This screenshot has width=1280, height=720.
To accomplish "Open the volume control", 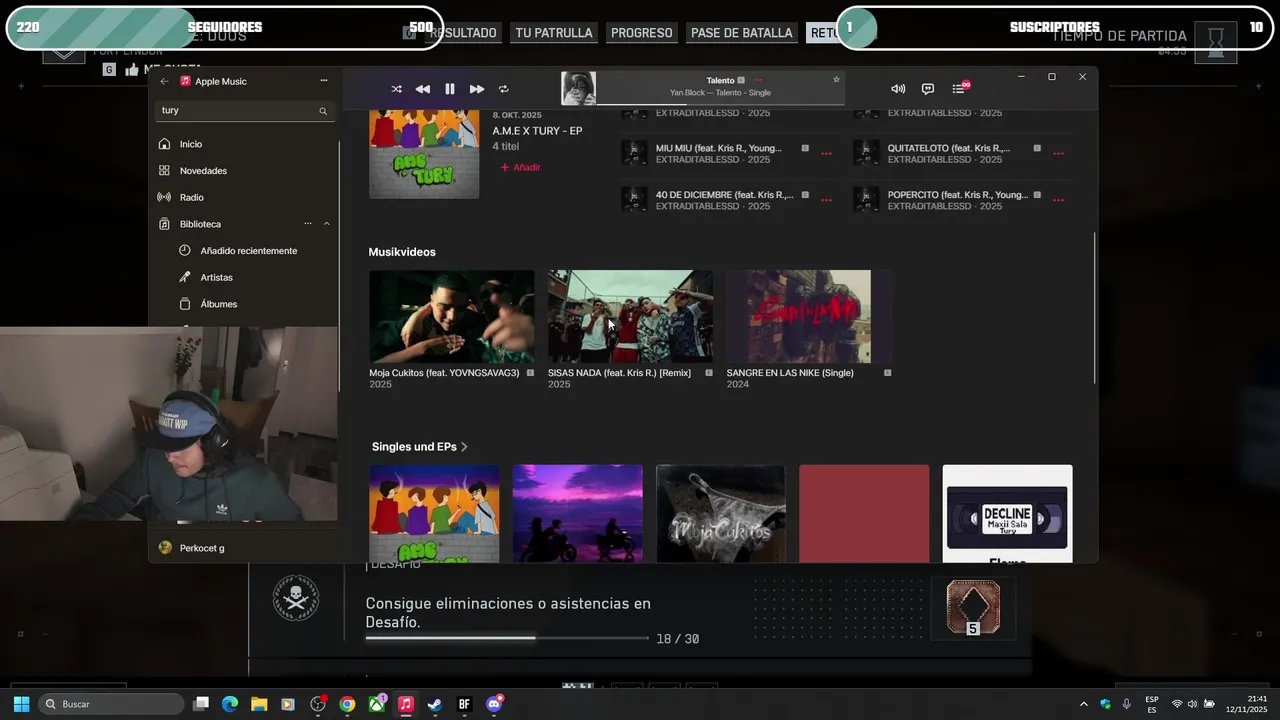I will coord(898,89).
